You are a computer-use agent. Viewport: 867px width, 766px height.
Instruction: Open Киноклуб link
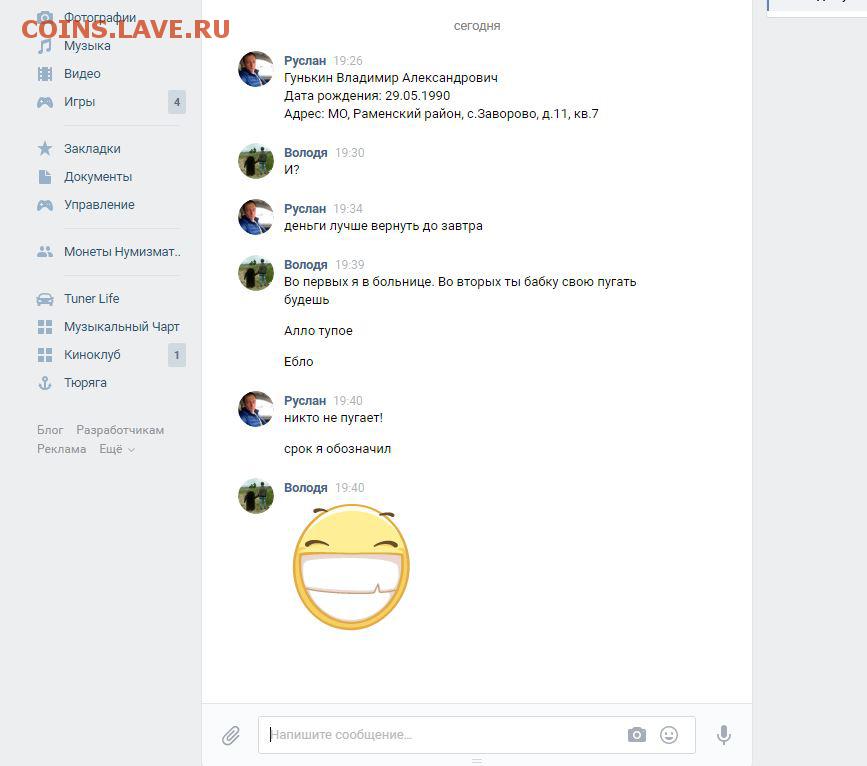92,355
